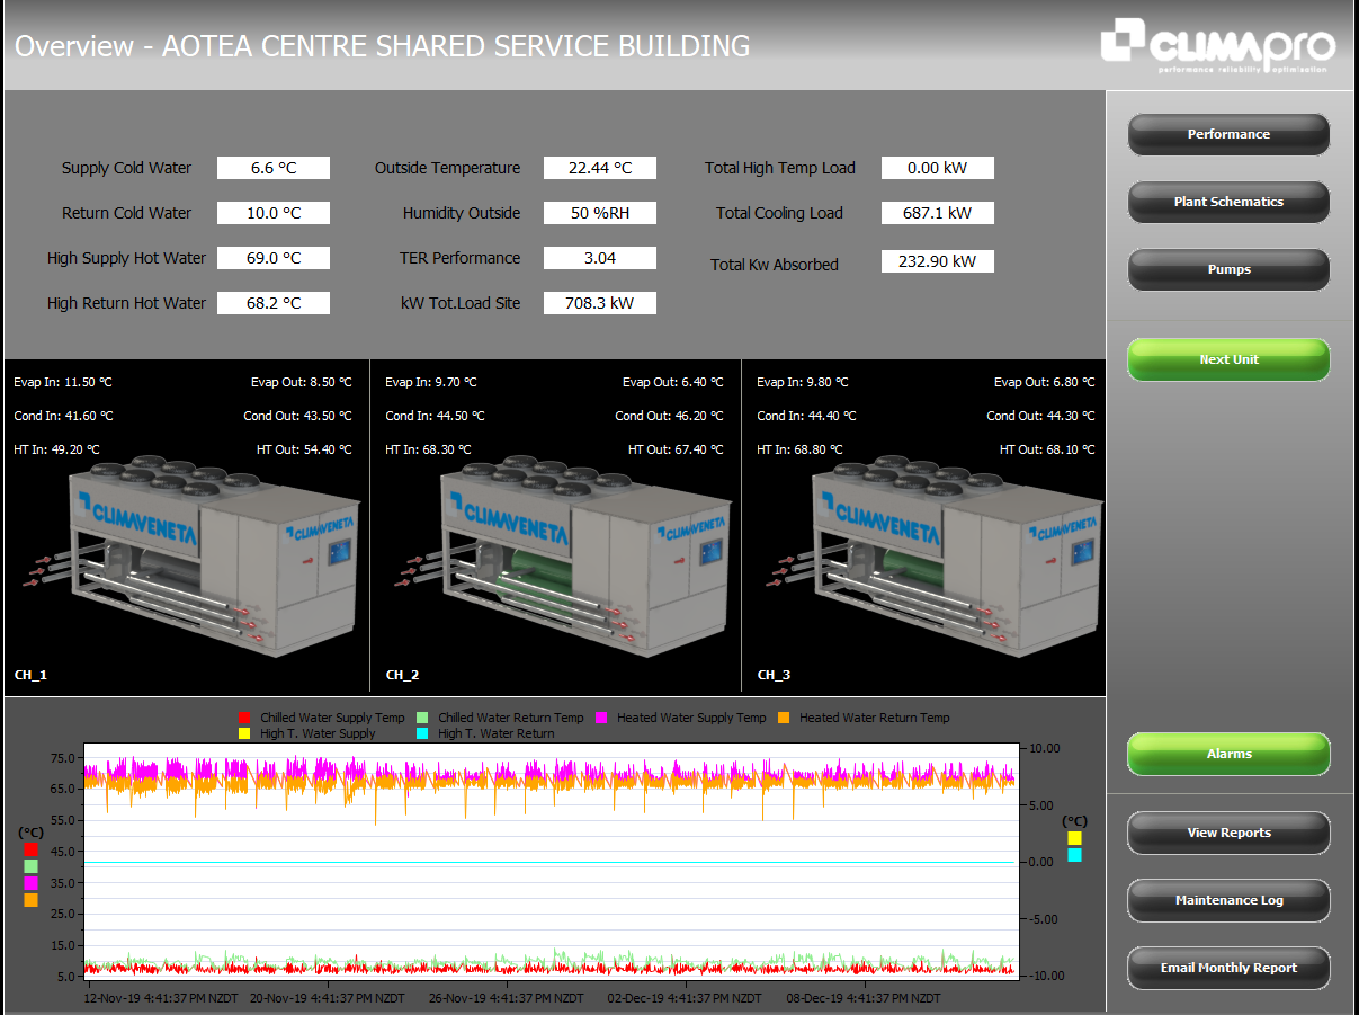
Task: Click Email Monthly Report button
Action: tap(1229, 967)
